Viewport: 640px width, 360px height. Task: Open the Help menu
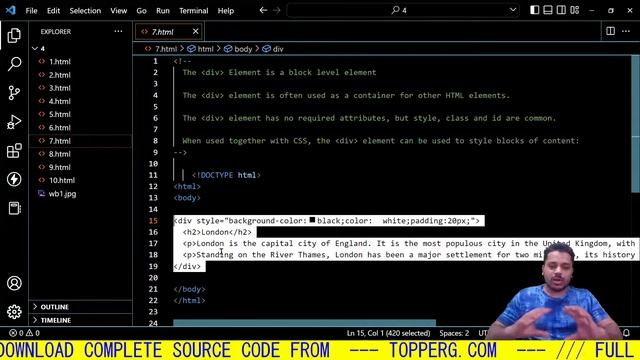226,11
